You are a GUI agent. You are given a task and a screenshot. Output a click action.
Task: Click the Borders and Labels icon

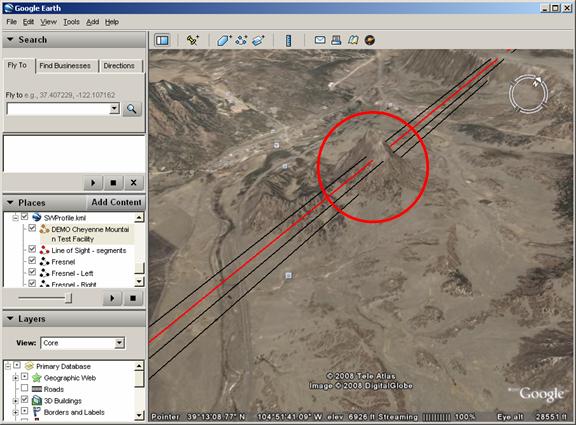[x=37, y=412]
